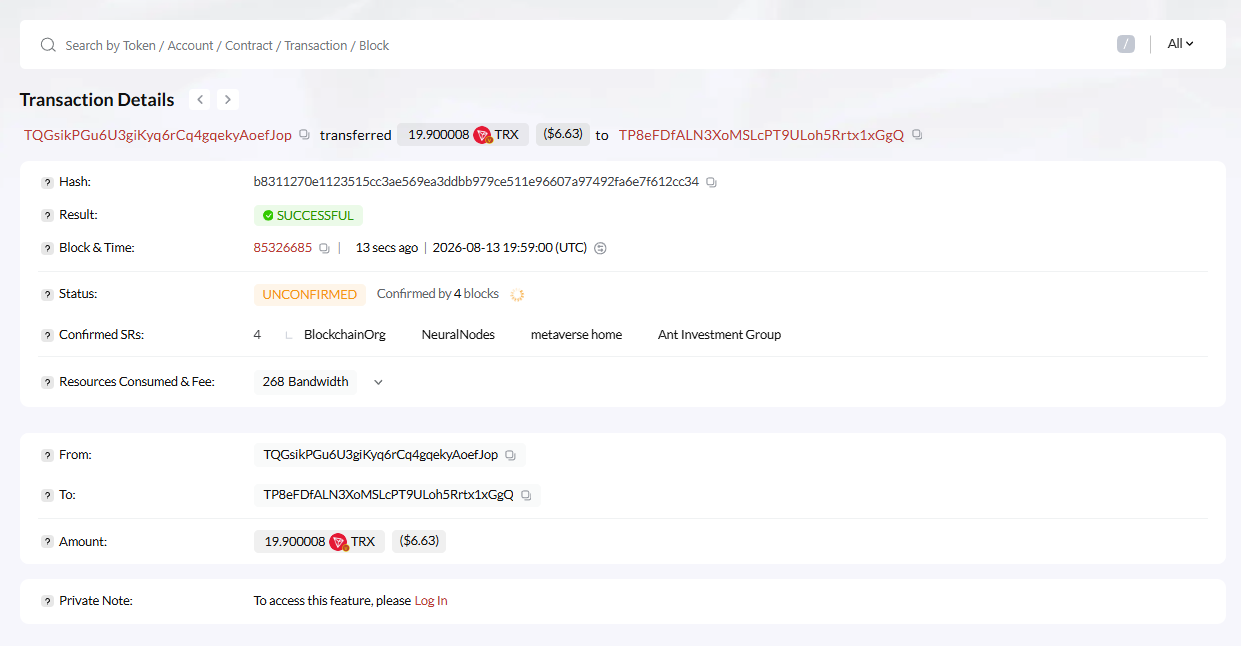Open block 85326685 link
The height and width of the screenshot is (646, 1241).
[283, 248]
